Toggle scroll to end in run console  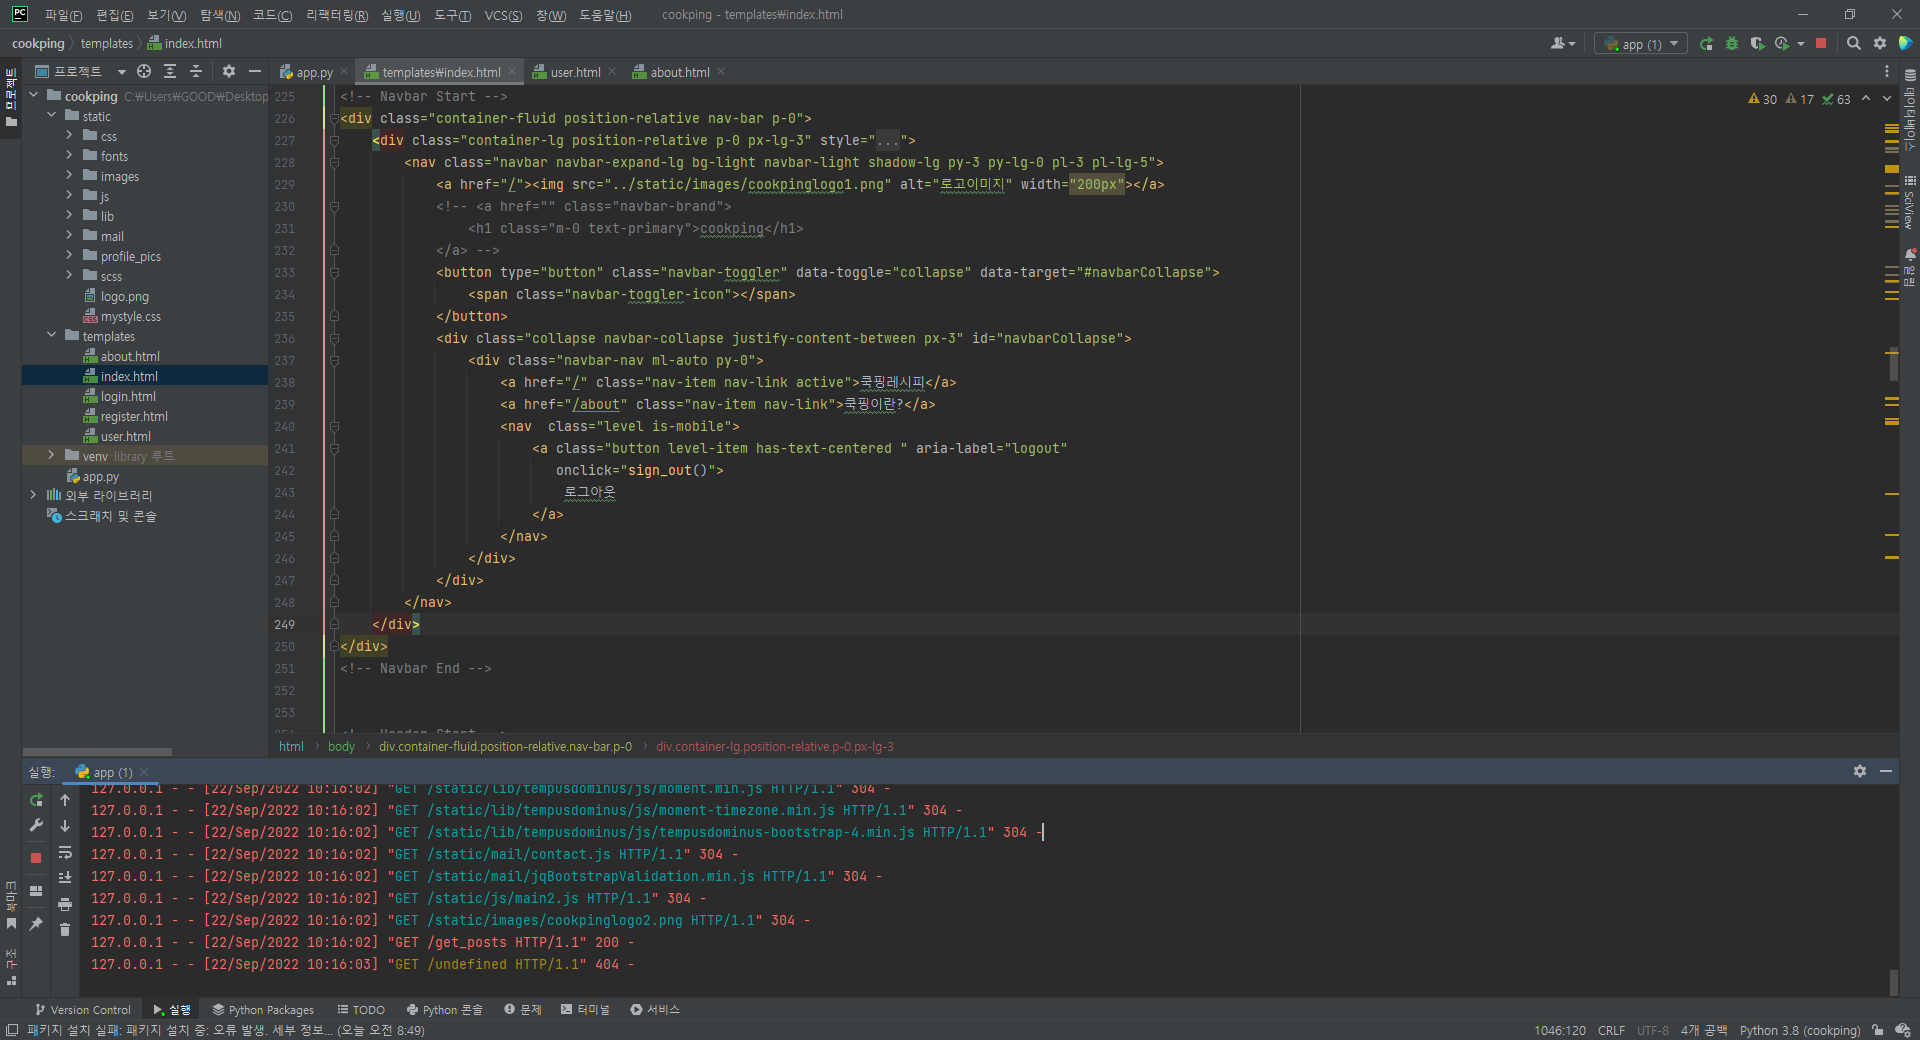pos(65,878)
